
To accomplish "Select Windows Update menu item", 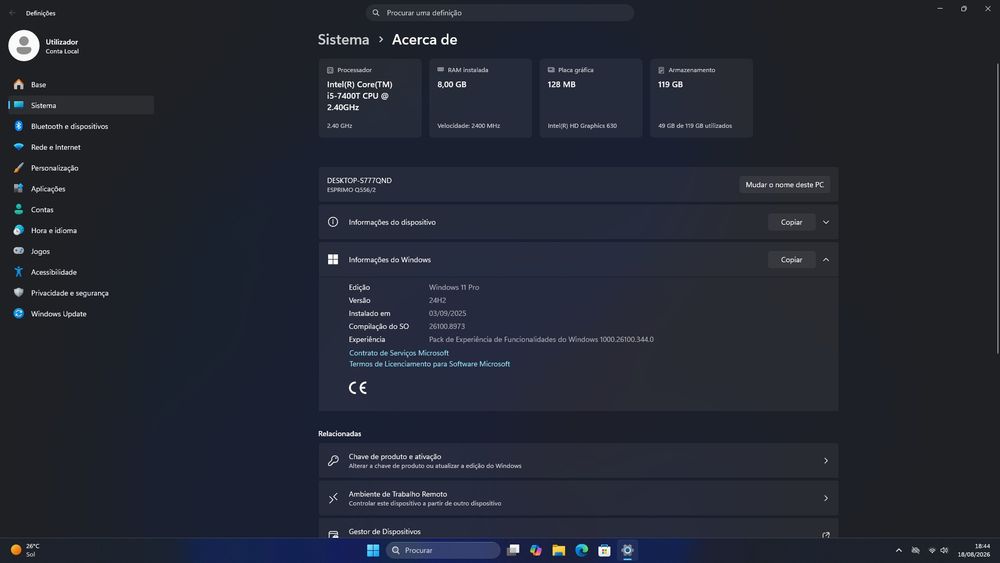I will [x=82, y=314].
